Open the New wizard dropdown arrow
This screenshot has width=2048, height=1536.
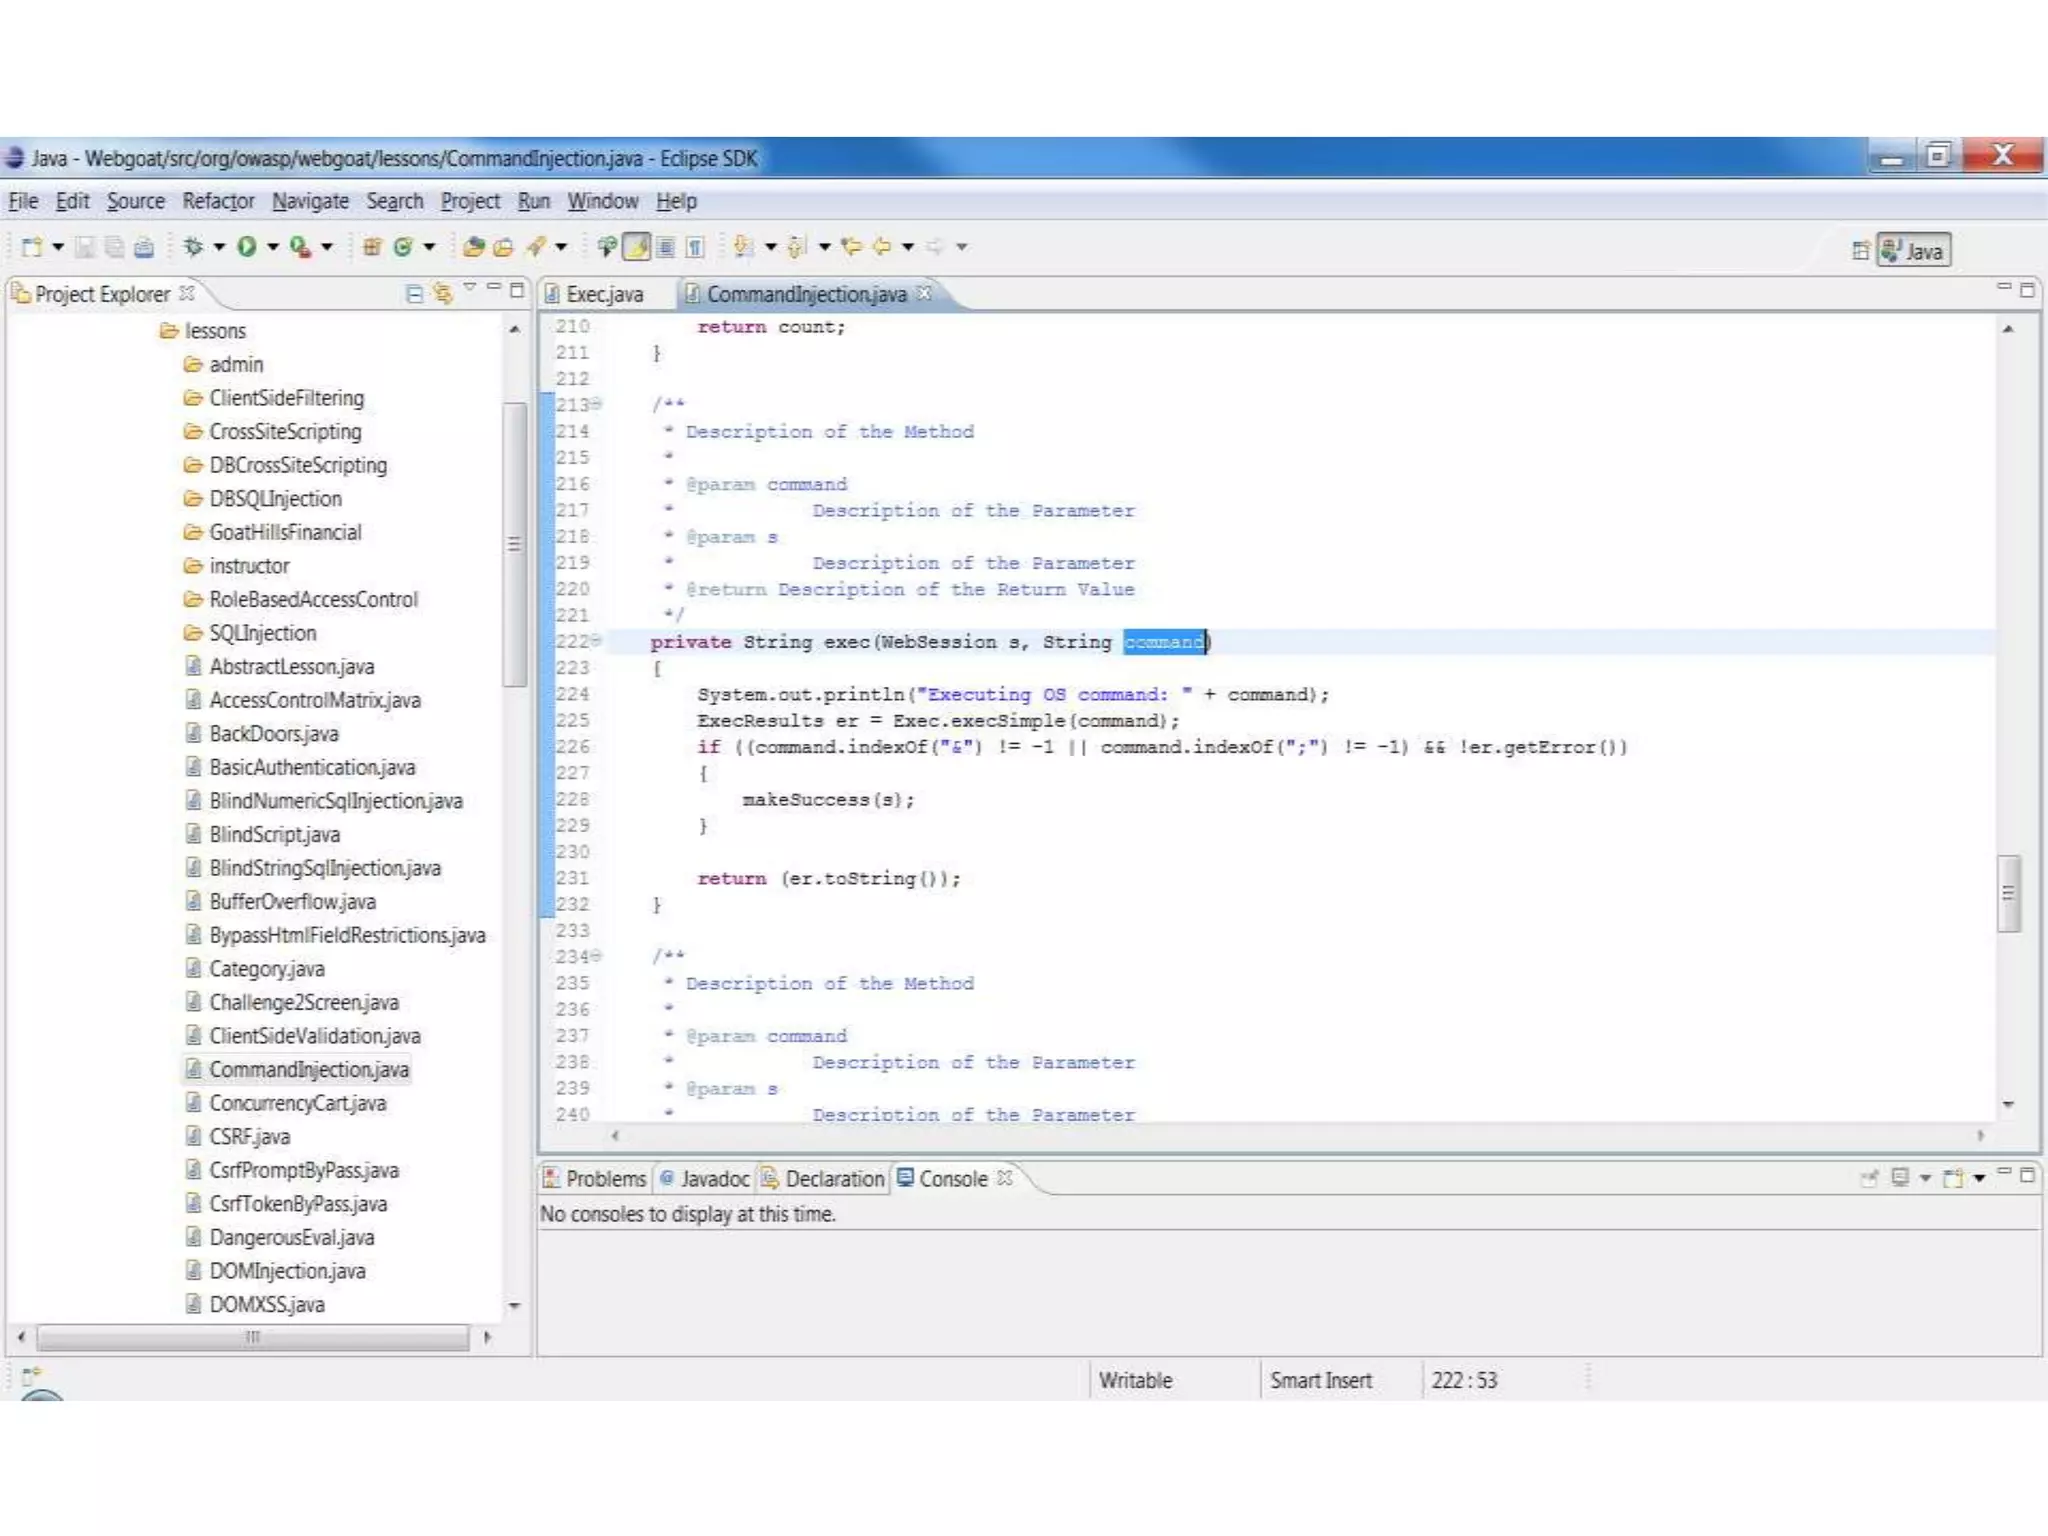tap(58, 246)
